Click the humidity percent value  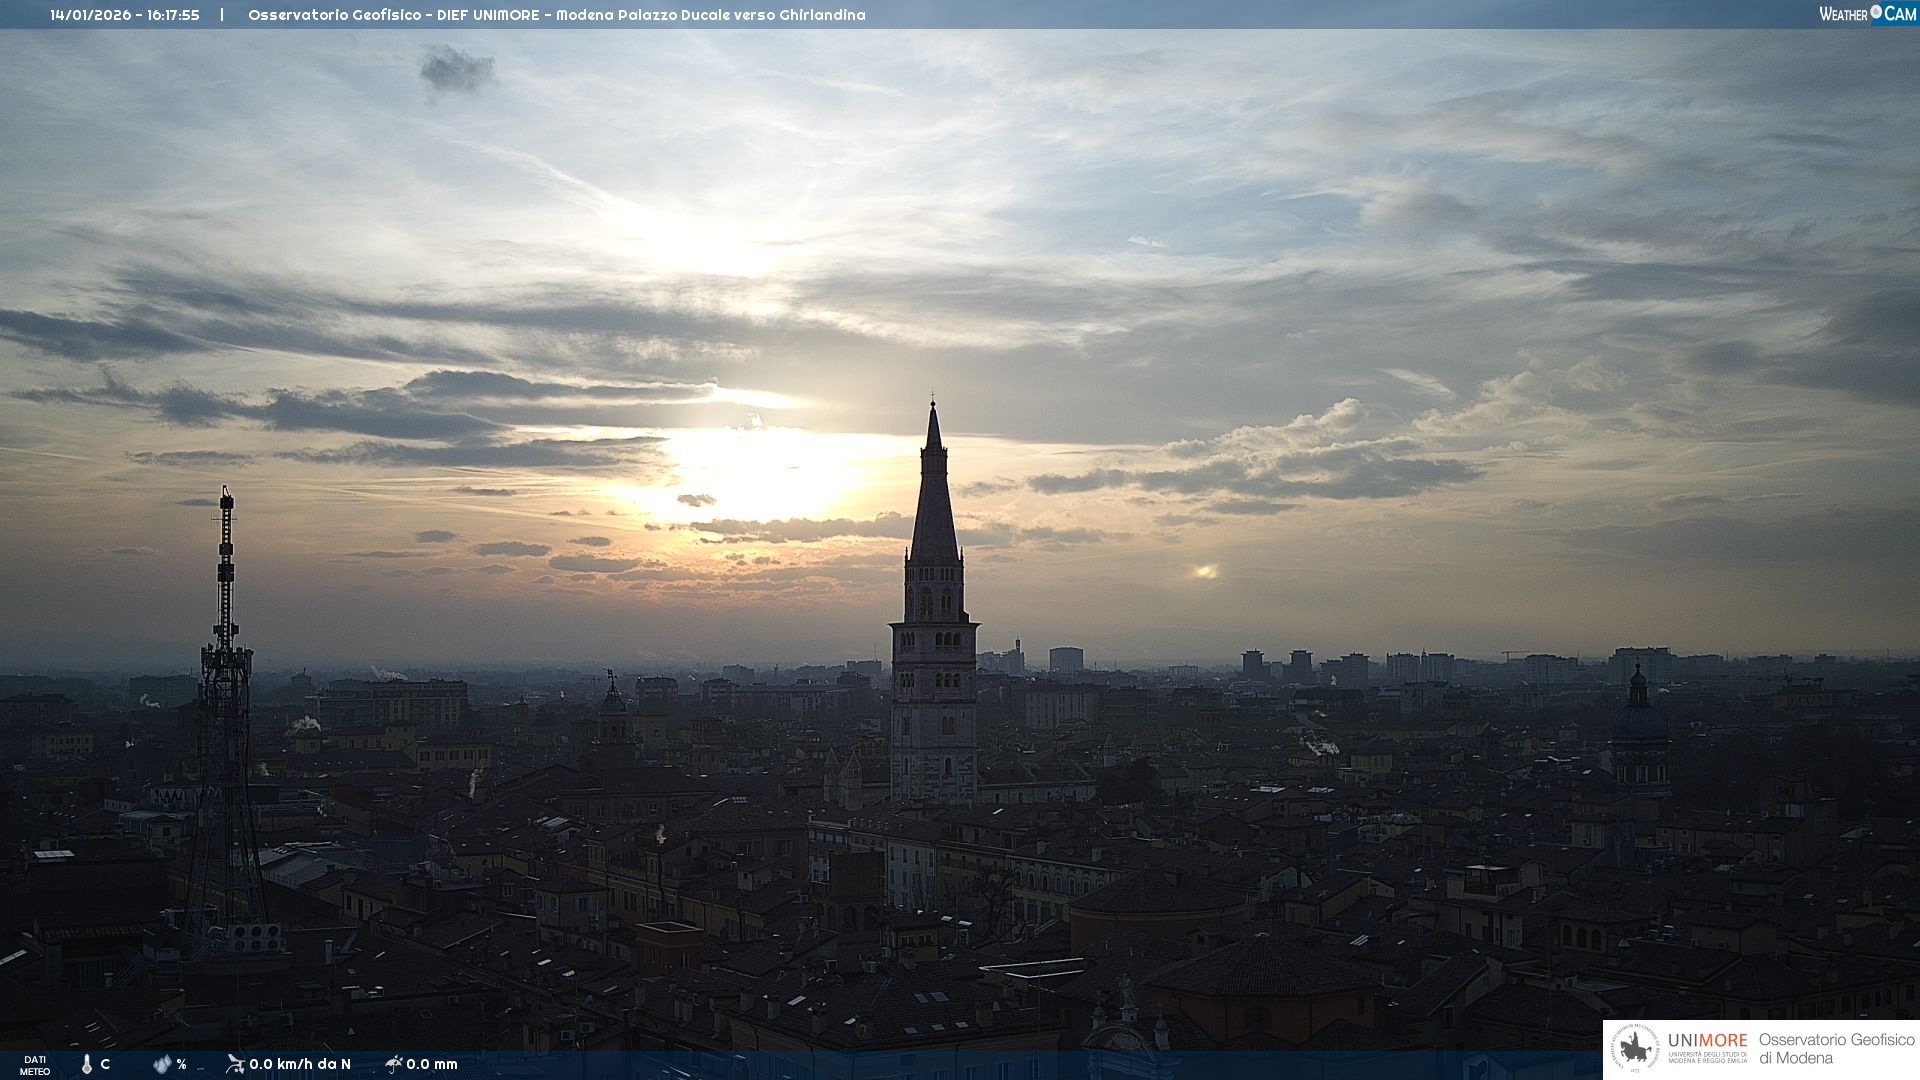181,1064
